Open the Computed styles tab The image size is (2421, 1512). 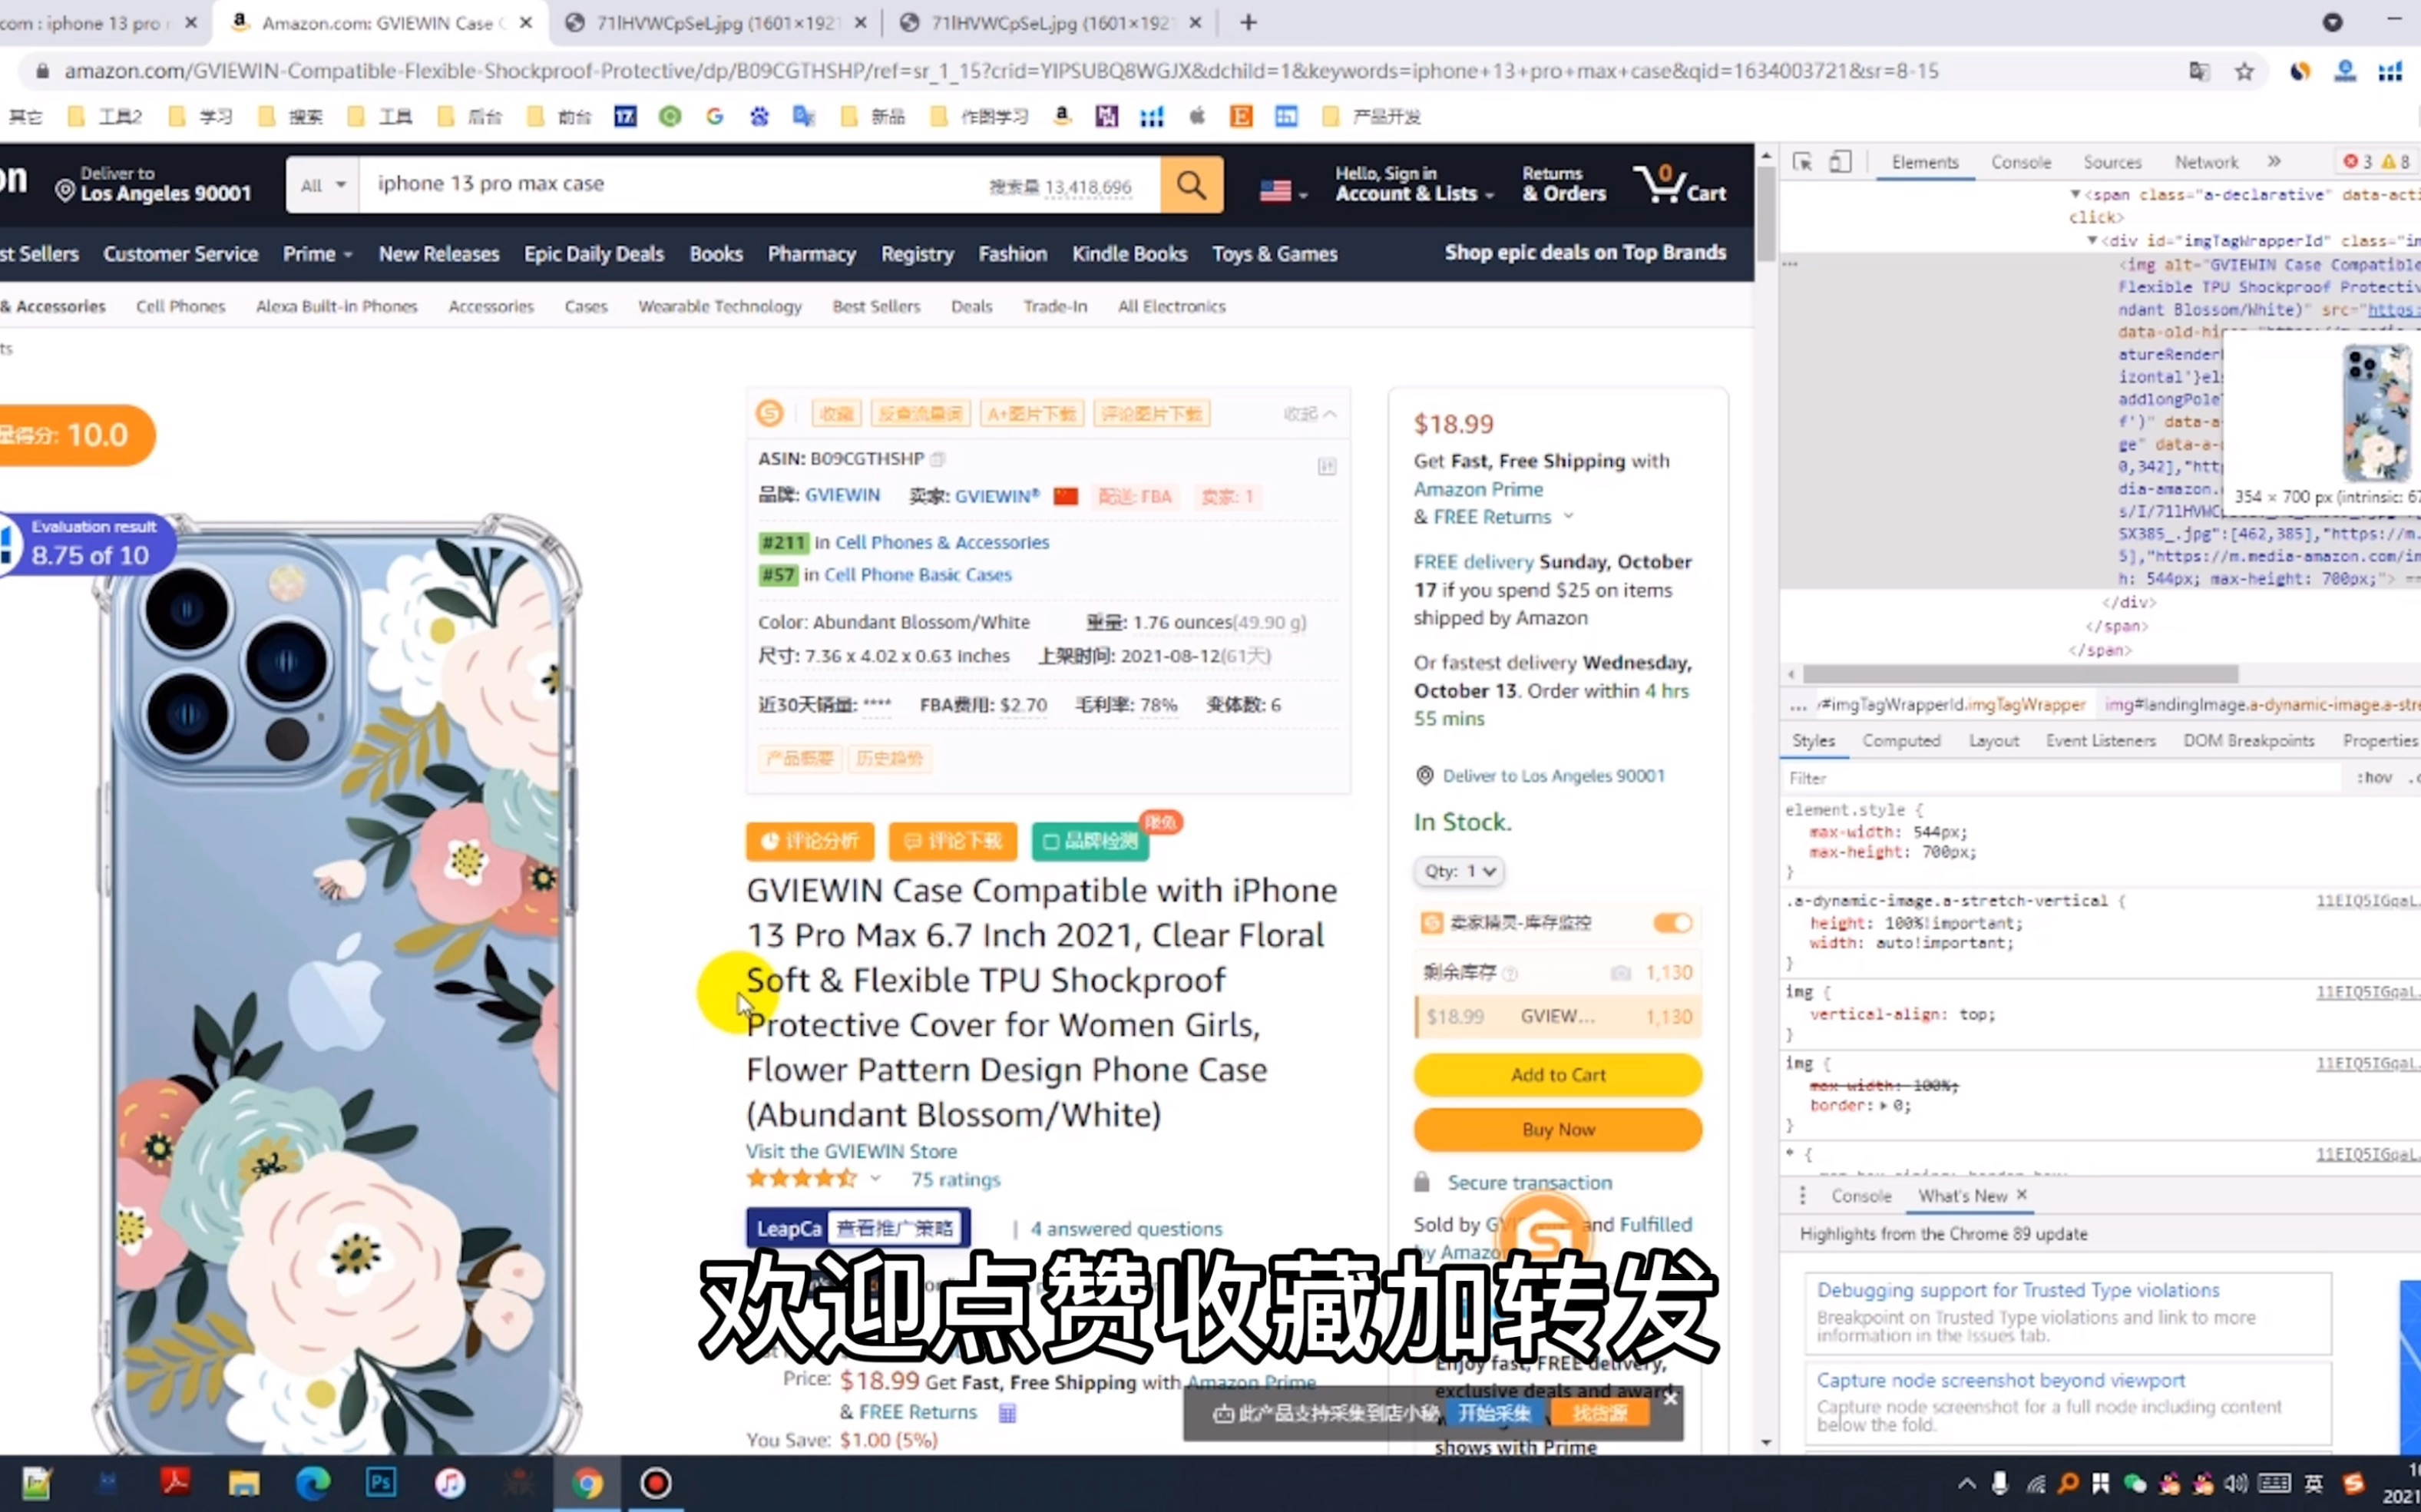[x=1901, y=741]
